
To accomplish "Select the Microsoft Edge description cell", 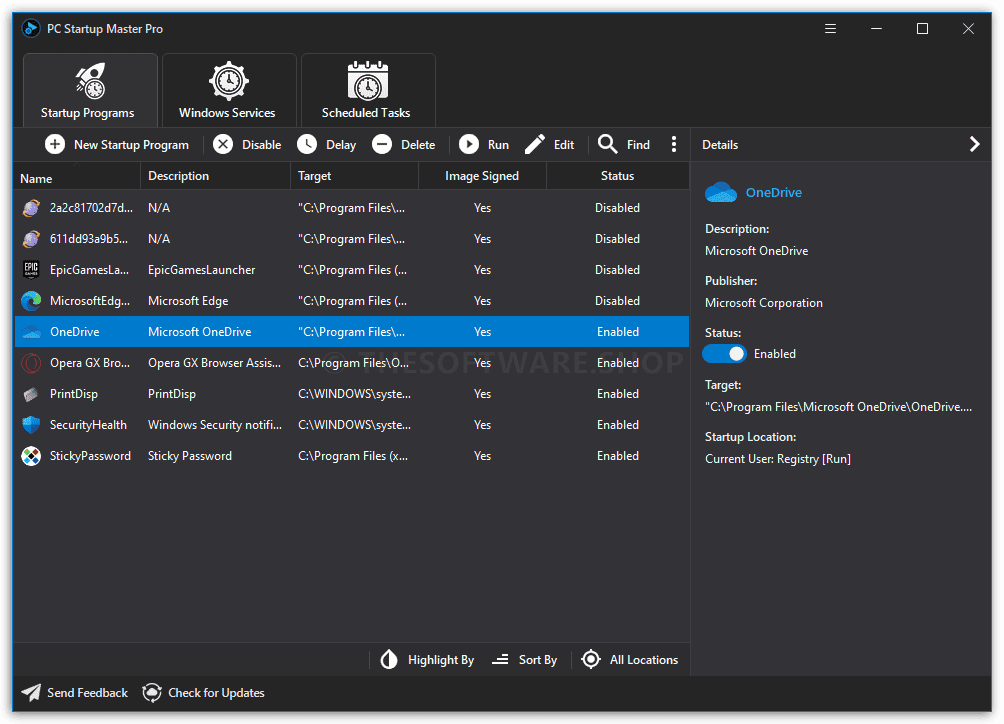I will pyautogui.click(x=188, y=301).
